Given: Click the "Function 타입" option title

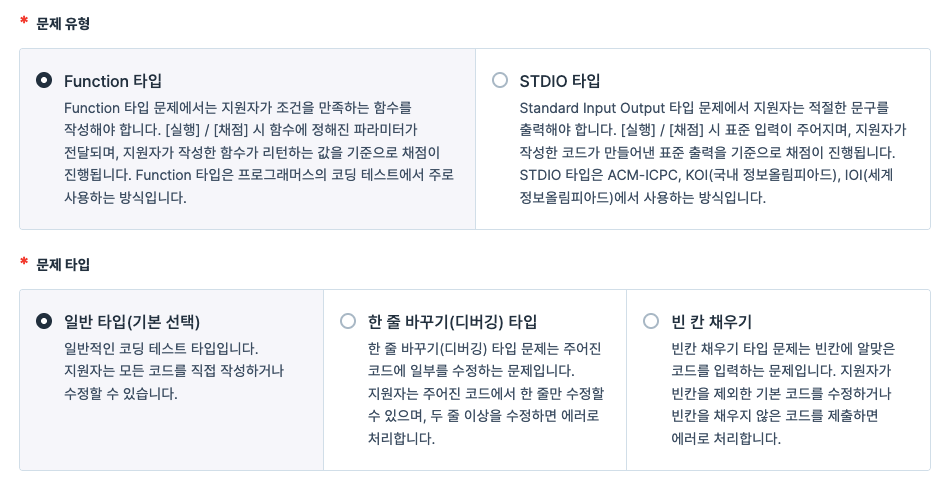Looking at the screenshot, I should pos(113,81).
